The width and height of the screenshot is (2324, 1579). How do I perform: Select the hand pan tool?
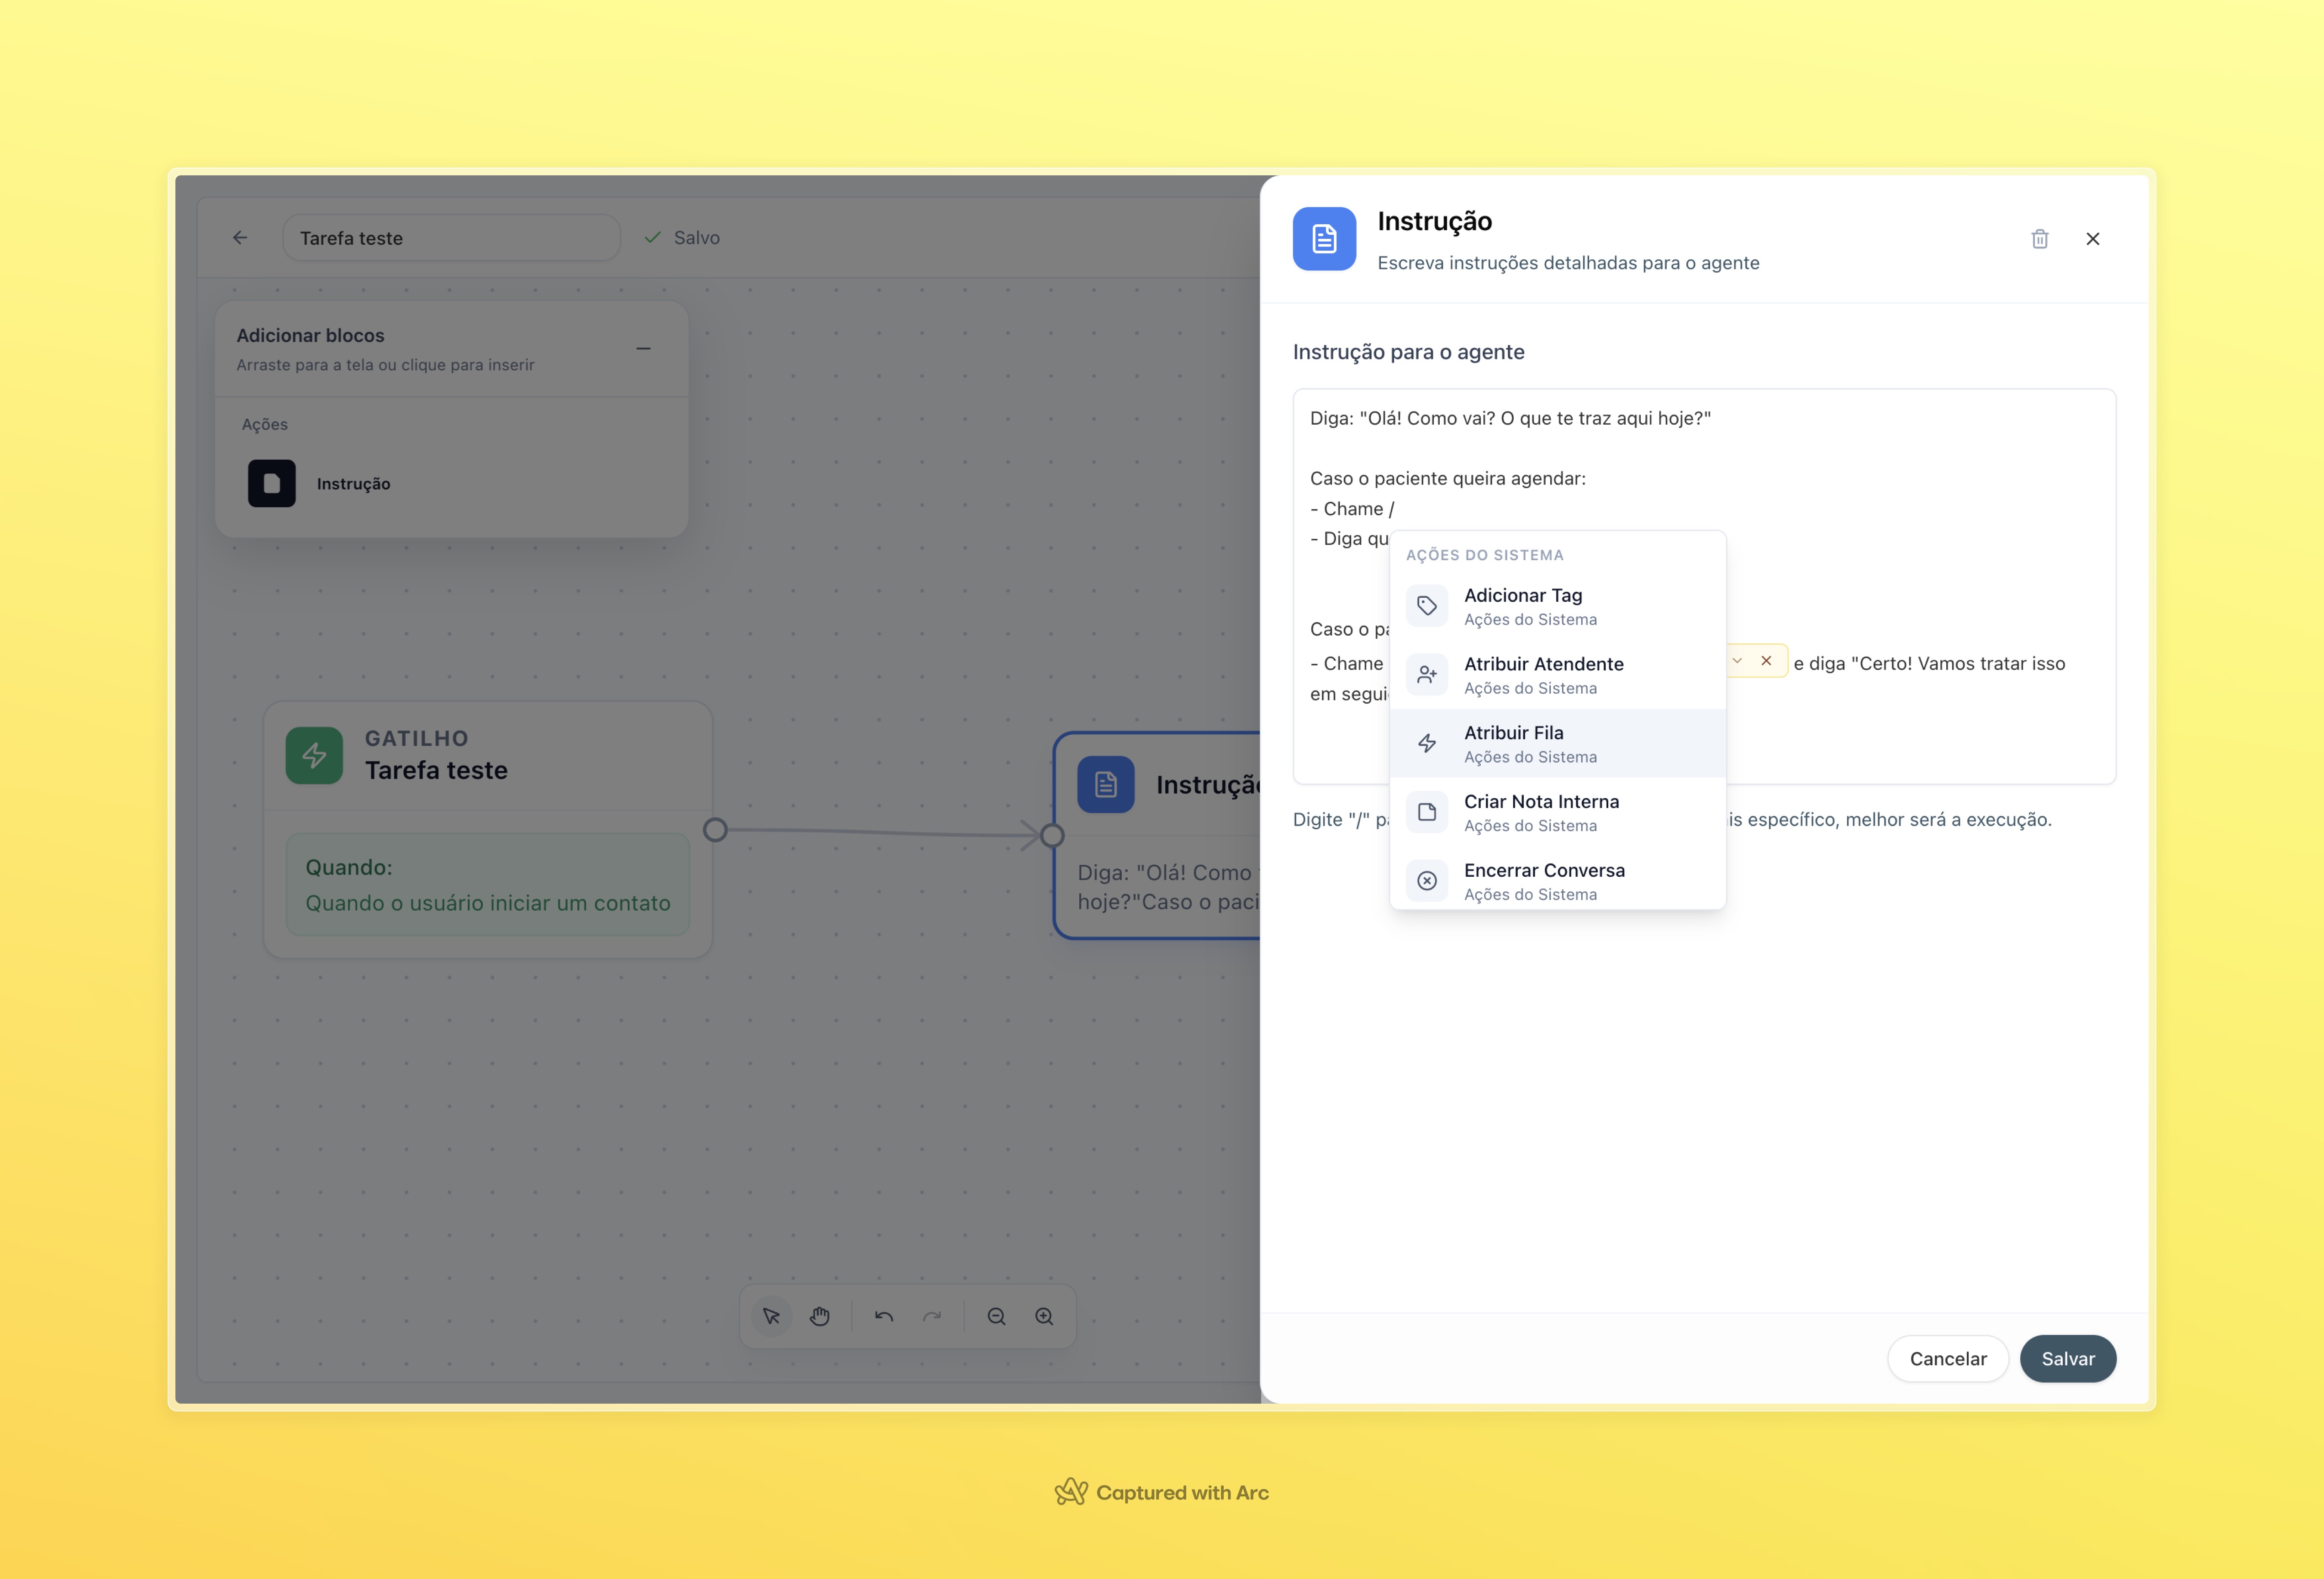[x=819, y=1316]
